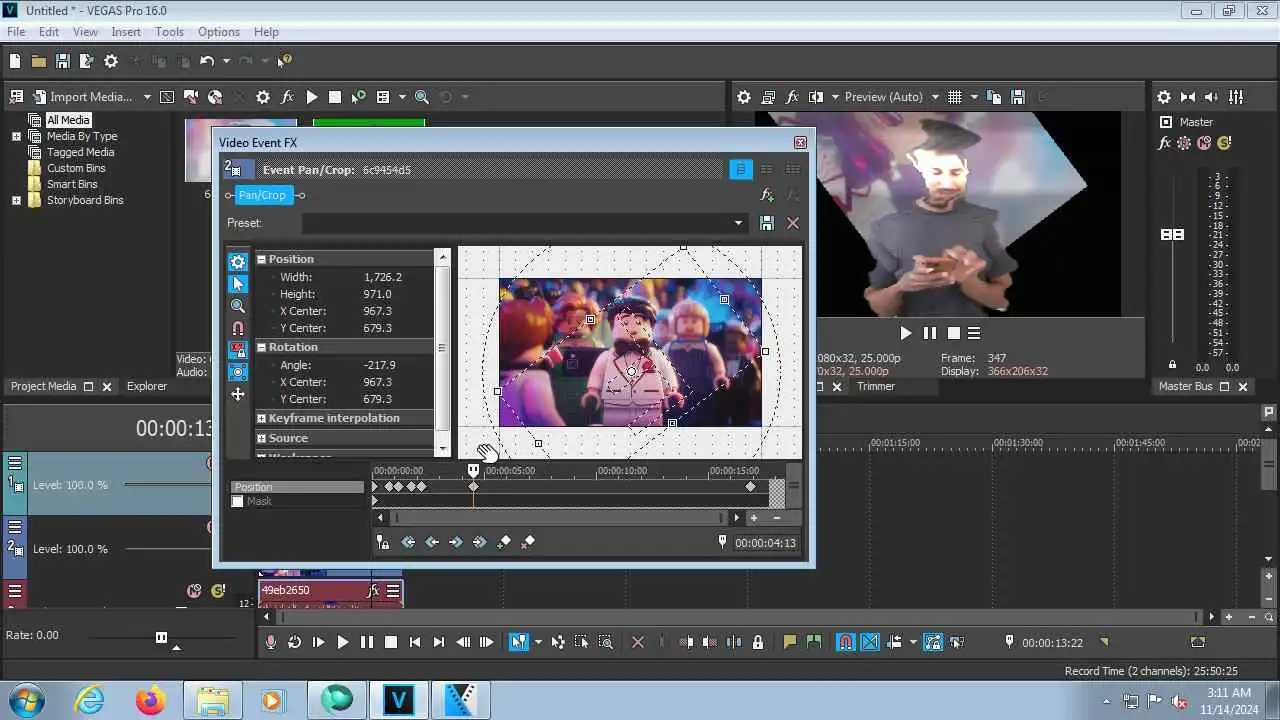Expand the Source section
The image size is (1280, 720).
click(x=262, y=438)
